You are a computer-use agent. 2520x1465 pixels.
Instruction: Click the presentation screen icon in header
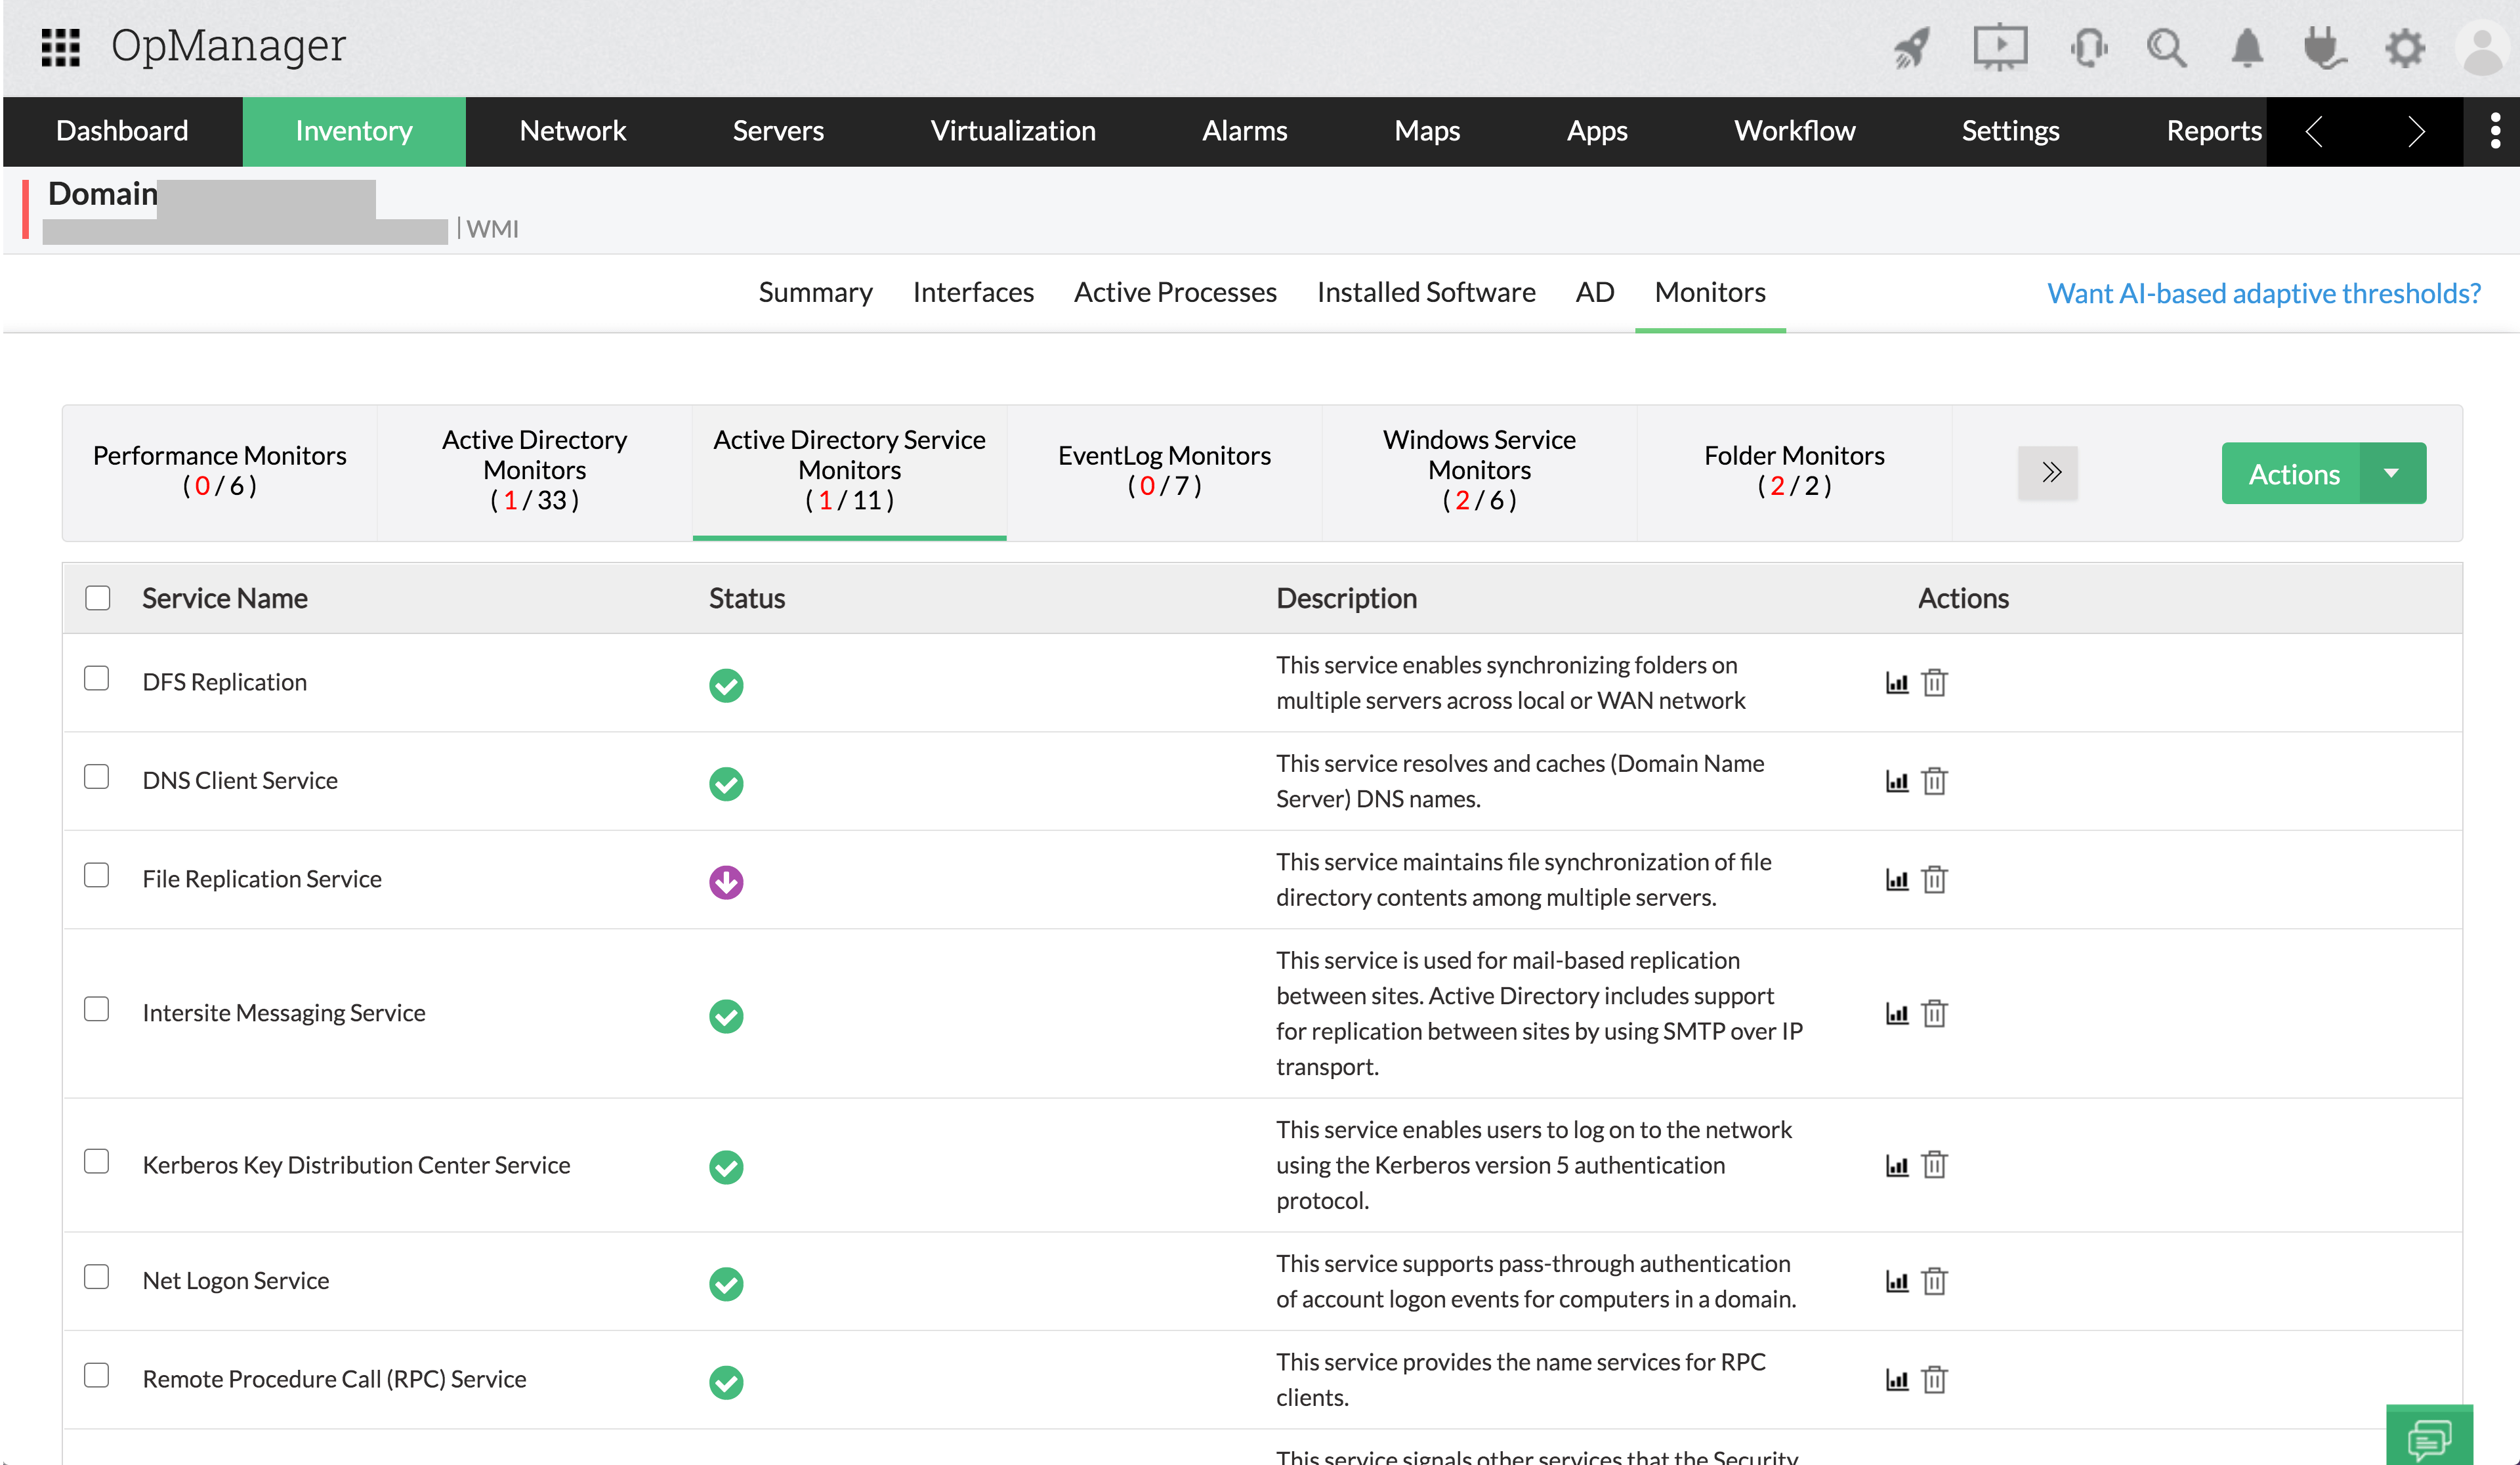coord(1999,47)
